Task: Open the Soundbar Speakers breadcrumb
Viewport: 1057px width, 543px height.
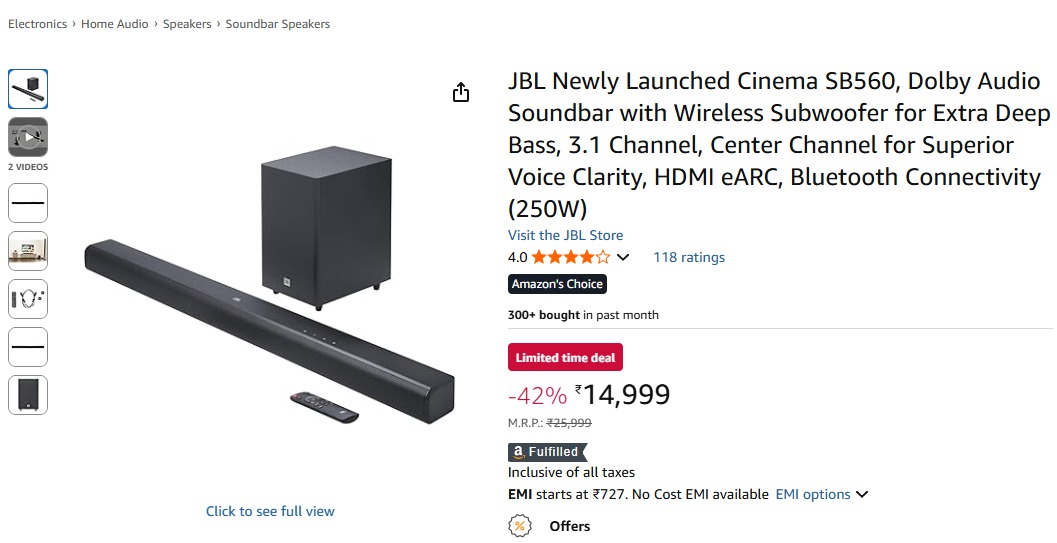Action: click(277, 24)
